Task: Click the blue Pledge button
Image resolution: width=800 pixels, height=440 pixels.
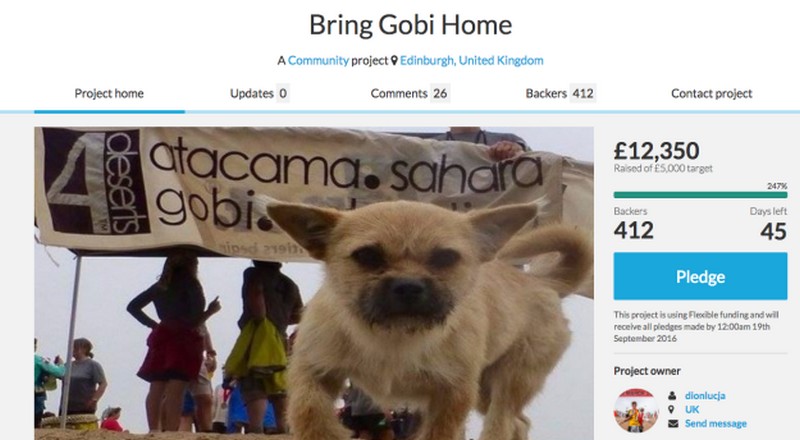Action: pyautogui.click(x=700, y=276)
